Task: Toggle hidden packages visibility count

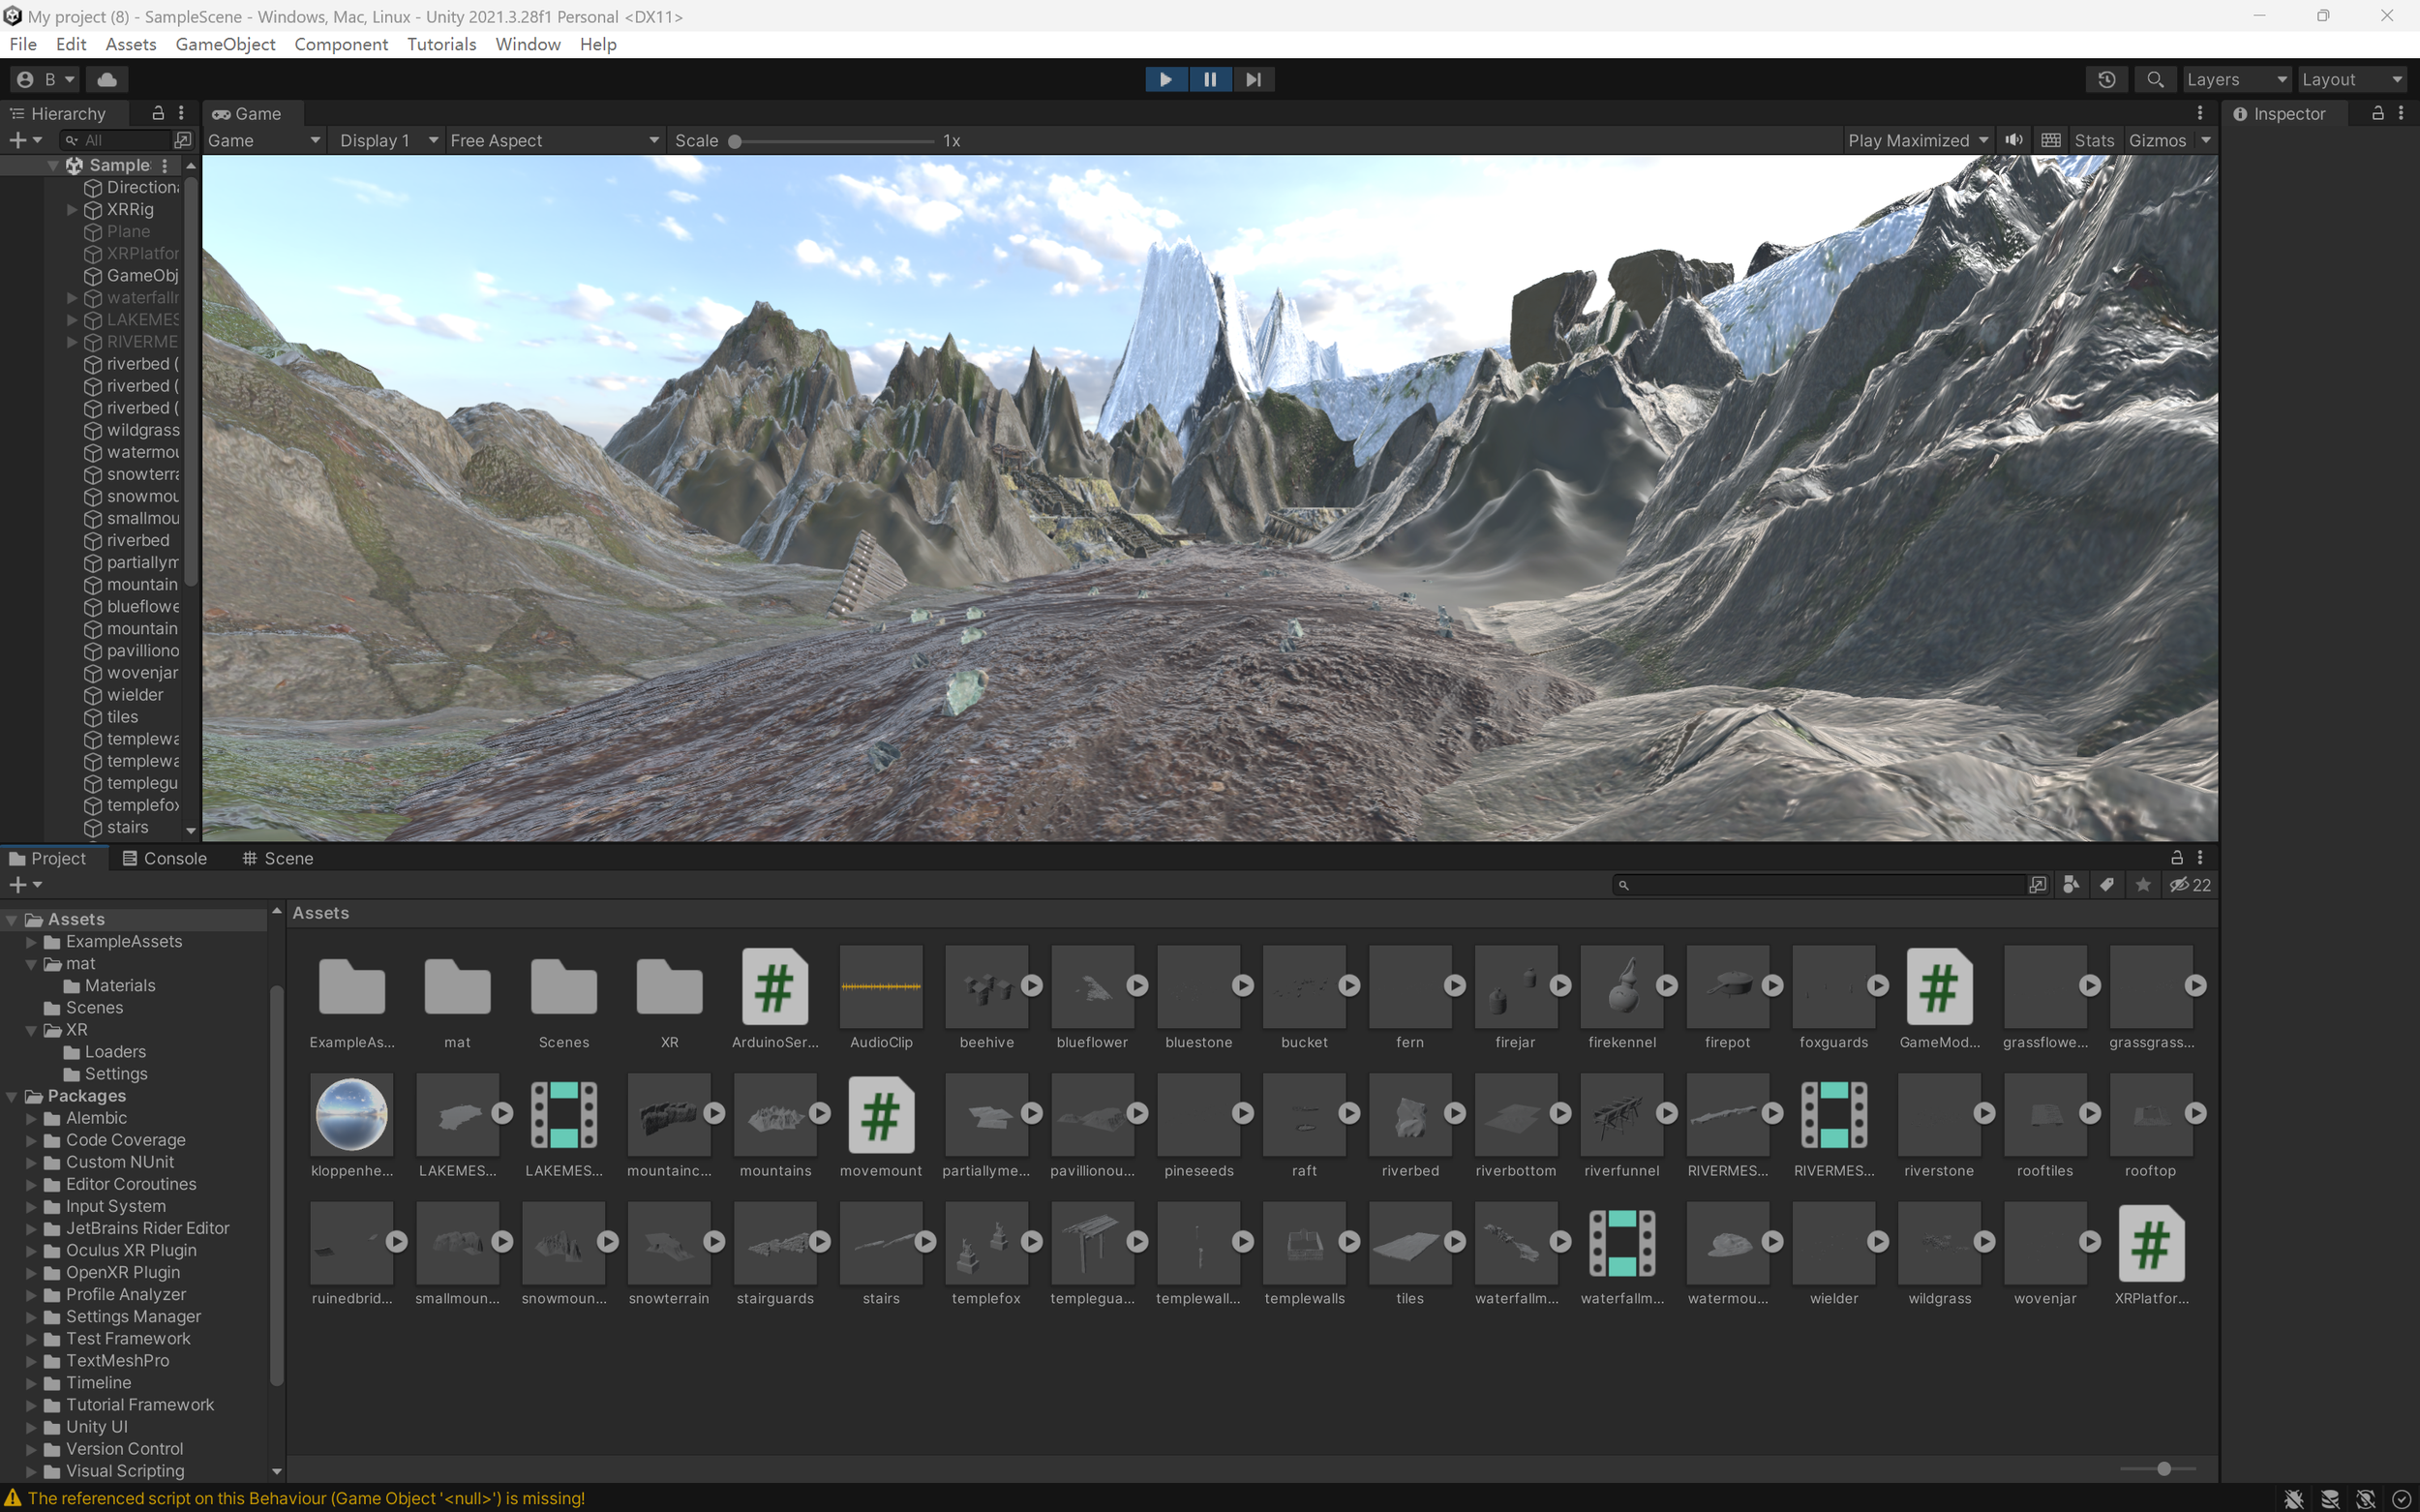Action: (x=2189, y=885)
